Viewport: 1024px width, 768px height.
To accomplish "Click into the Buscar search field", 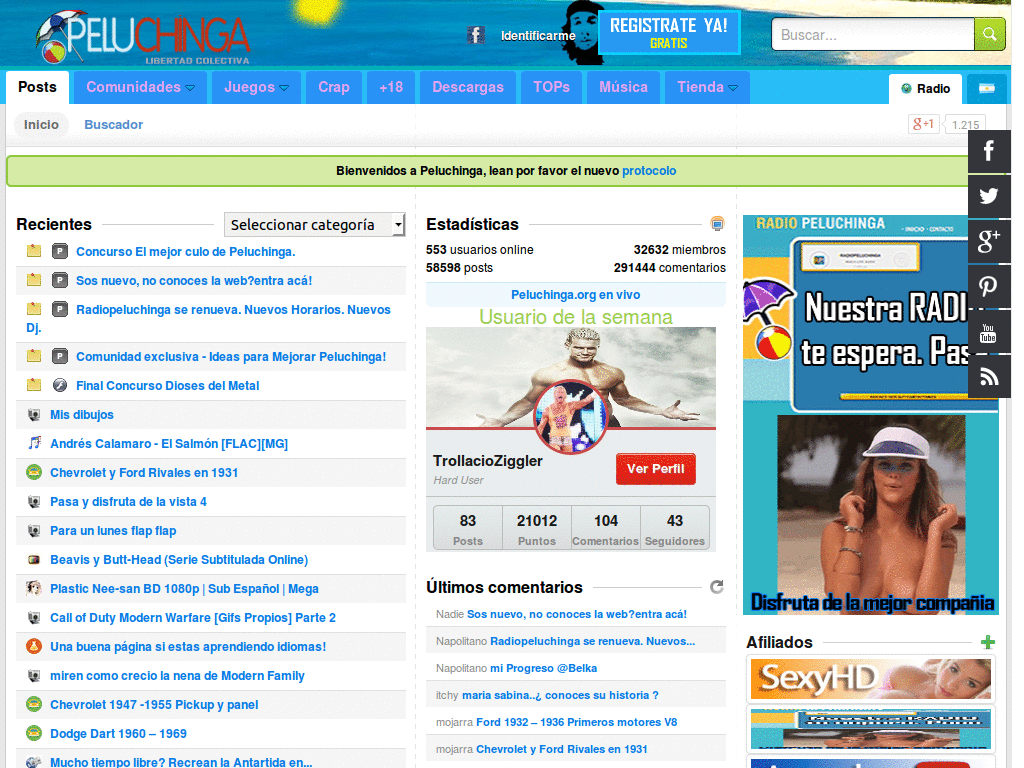I will 872,35.
